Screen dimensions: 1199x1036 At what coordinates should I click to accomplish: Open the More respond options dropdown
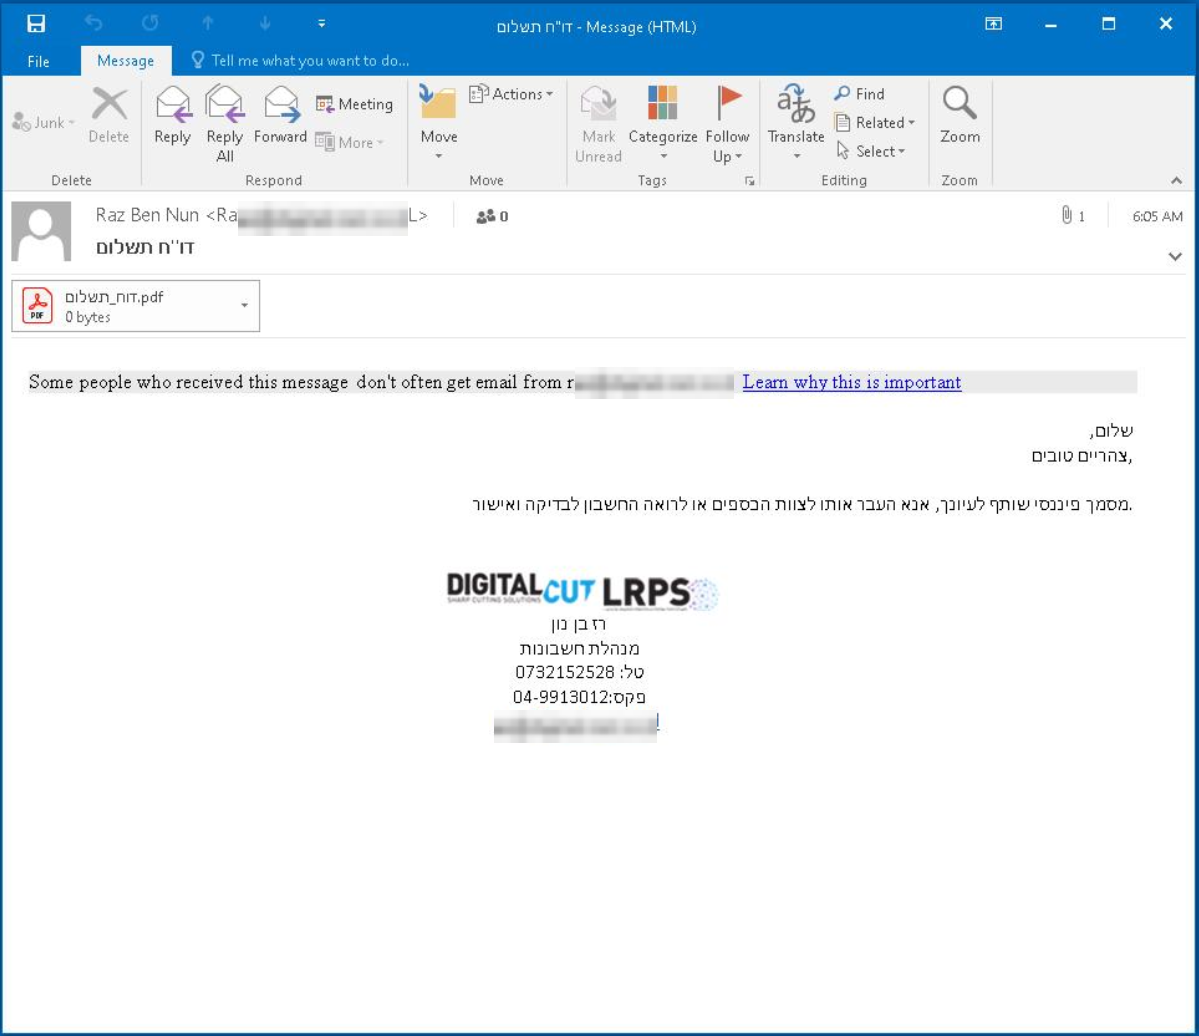pos(350,142)
